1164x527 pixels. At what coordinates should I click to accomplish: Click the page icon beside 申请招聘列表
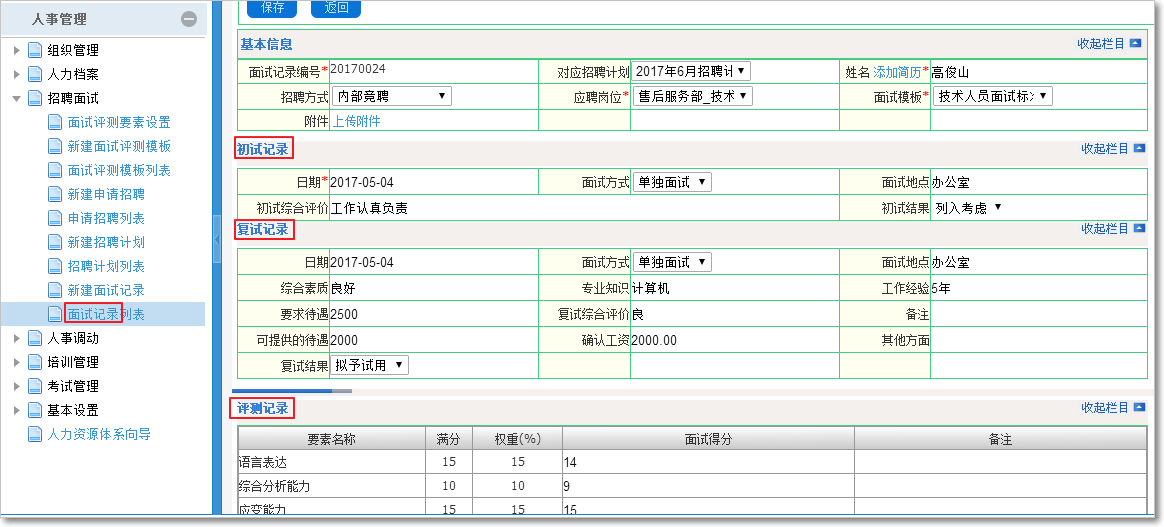[x=55, y=218]
